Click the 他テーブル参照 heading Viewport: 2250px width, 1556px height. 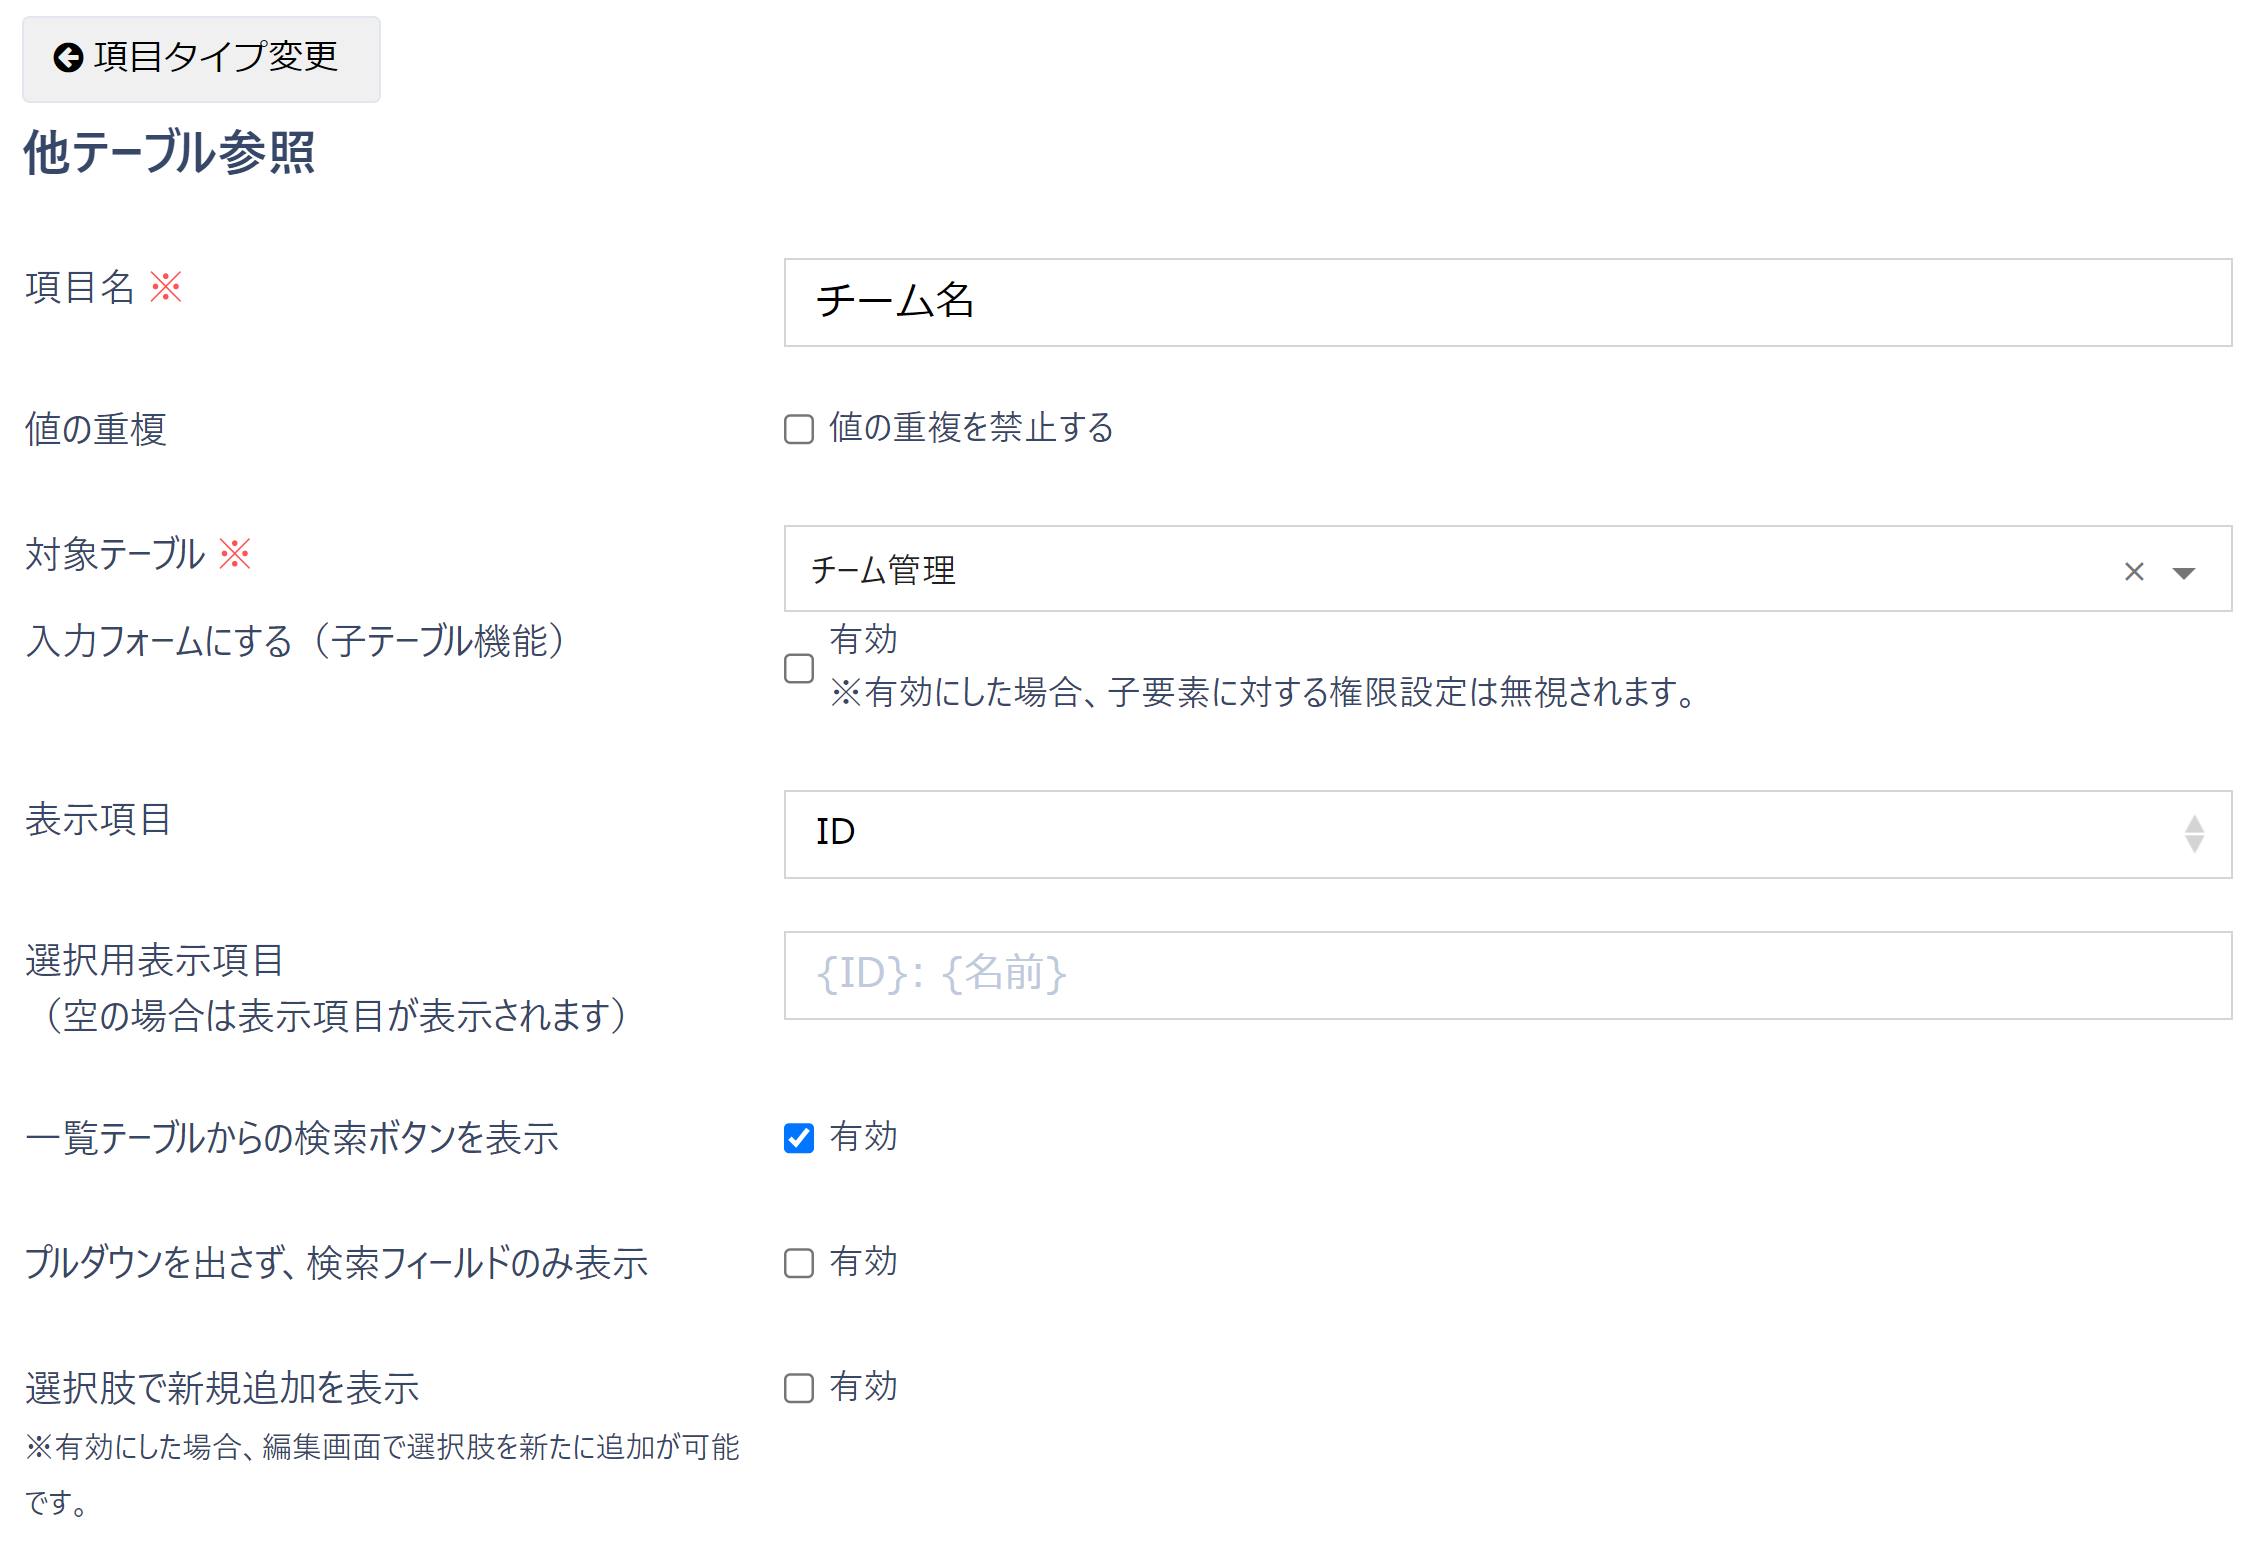(169, 152)
